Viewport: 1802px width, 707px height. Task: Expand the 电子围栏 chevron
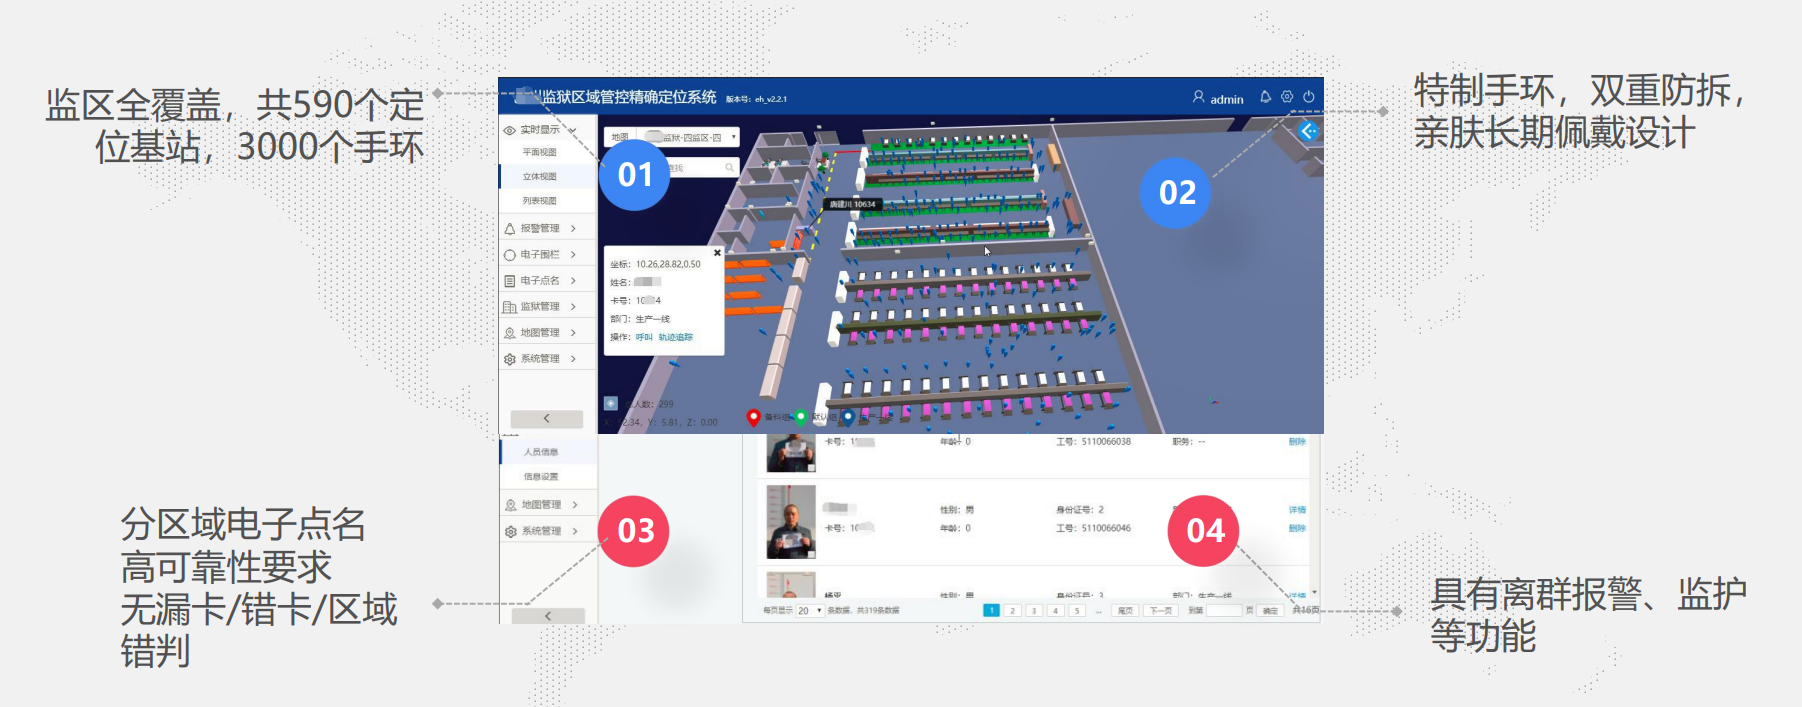coord(573,255)
